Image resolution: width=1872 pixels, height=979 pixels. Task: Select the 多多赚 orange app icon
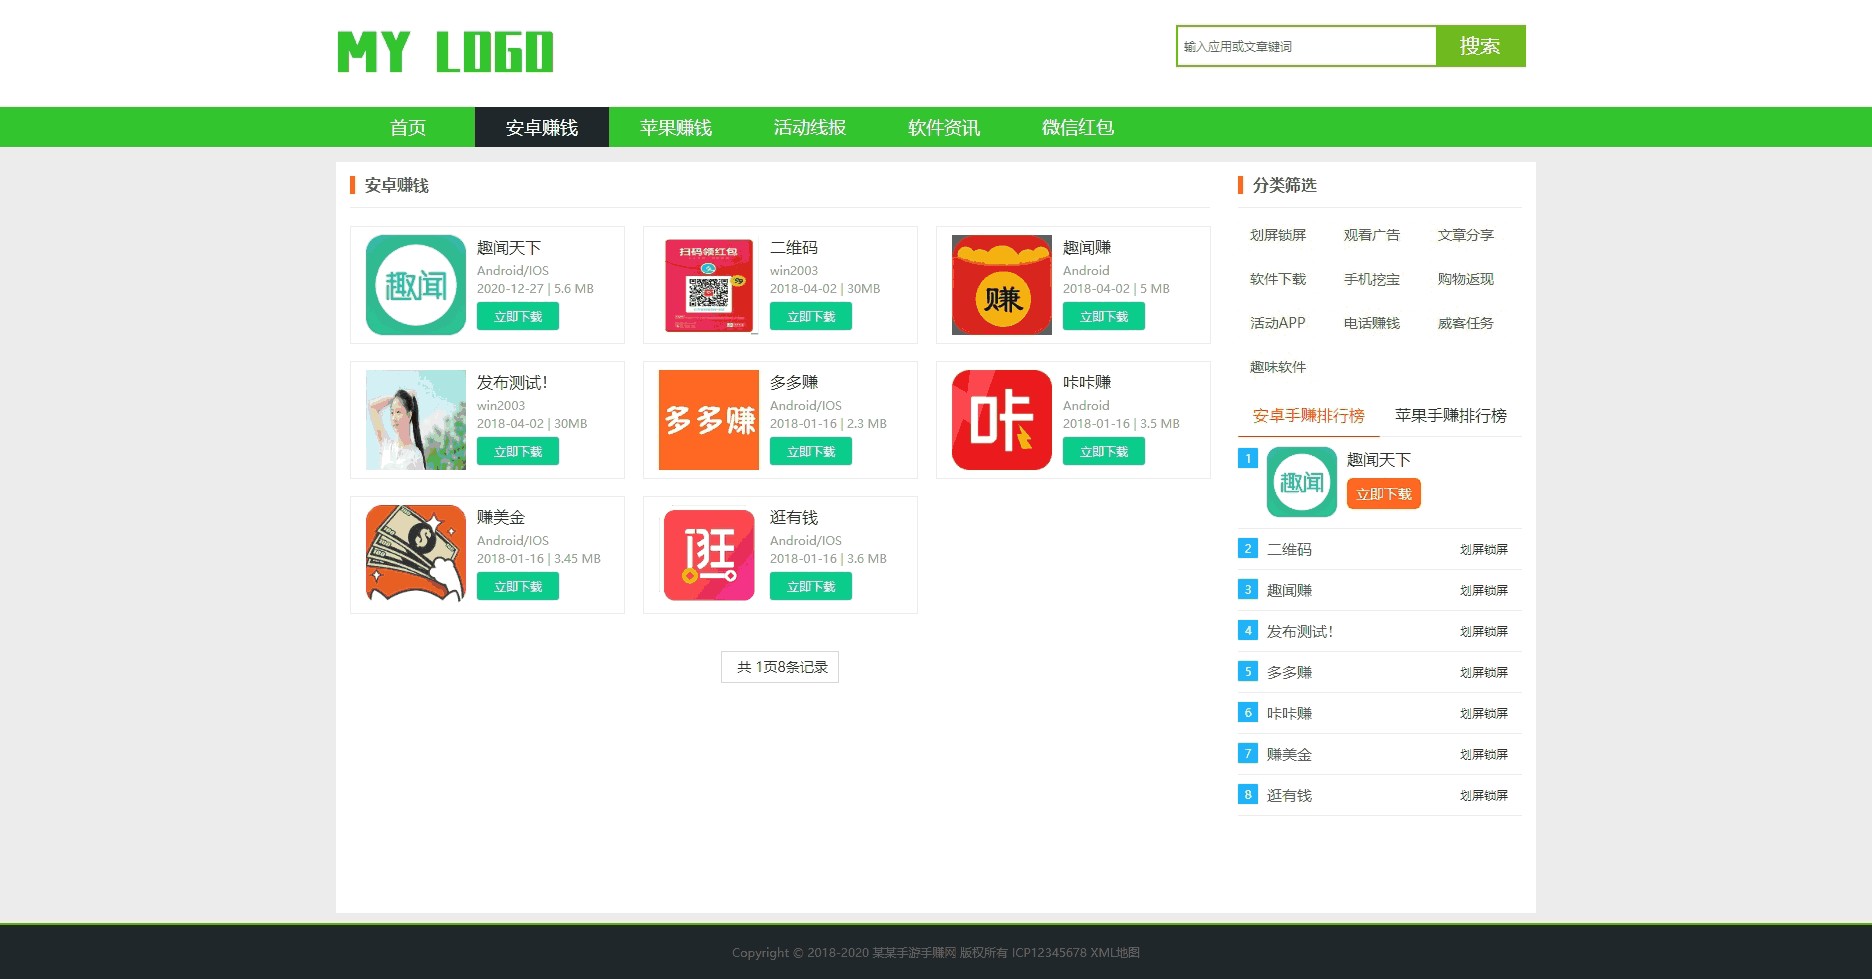706,419
